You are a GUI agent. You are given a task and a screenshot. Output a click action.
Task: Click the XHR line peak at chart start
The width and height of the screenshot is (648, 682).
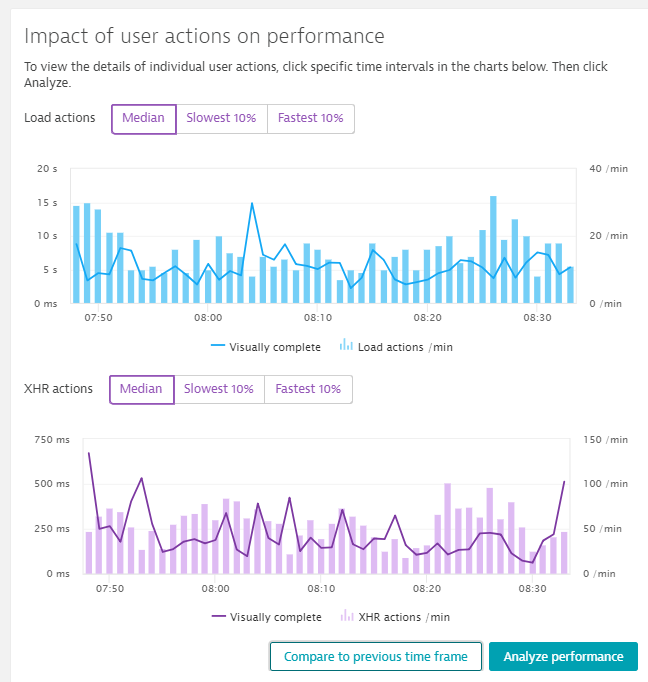[x=89, y=453]
